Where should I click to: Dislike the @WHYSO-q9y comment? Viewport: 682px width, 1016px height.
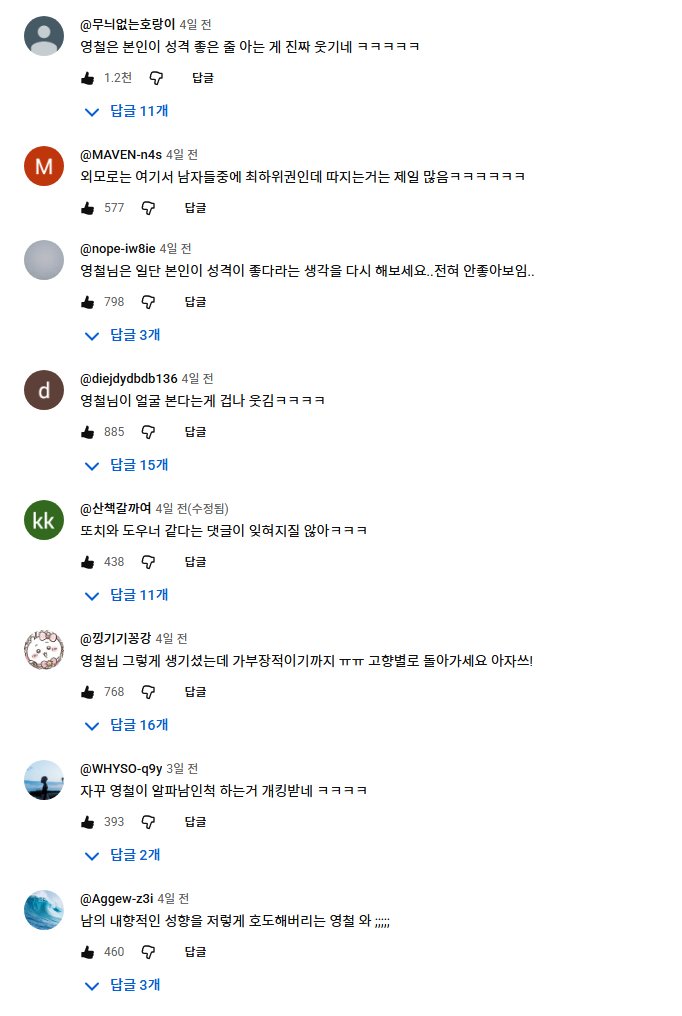(x=149, y=822)
